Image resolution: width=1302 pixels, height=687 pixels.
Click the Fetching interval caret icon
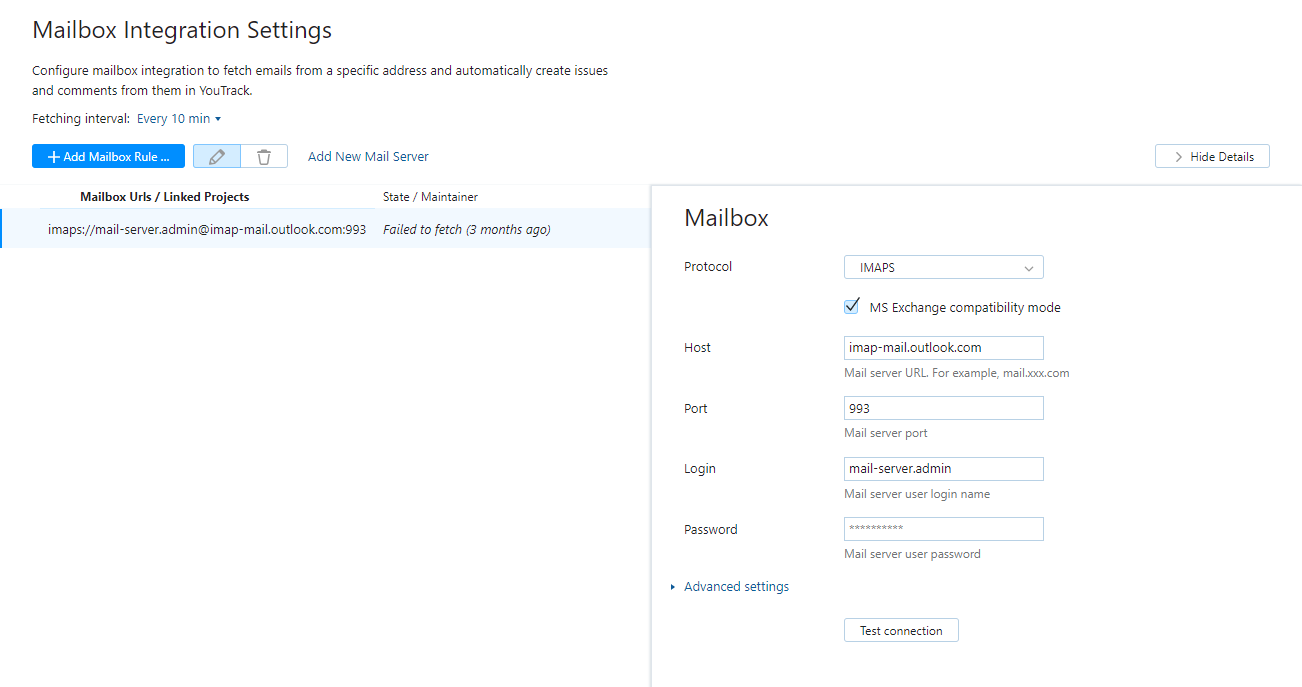tap(218, 118)
